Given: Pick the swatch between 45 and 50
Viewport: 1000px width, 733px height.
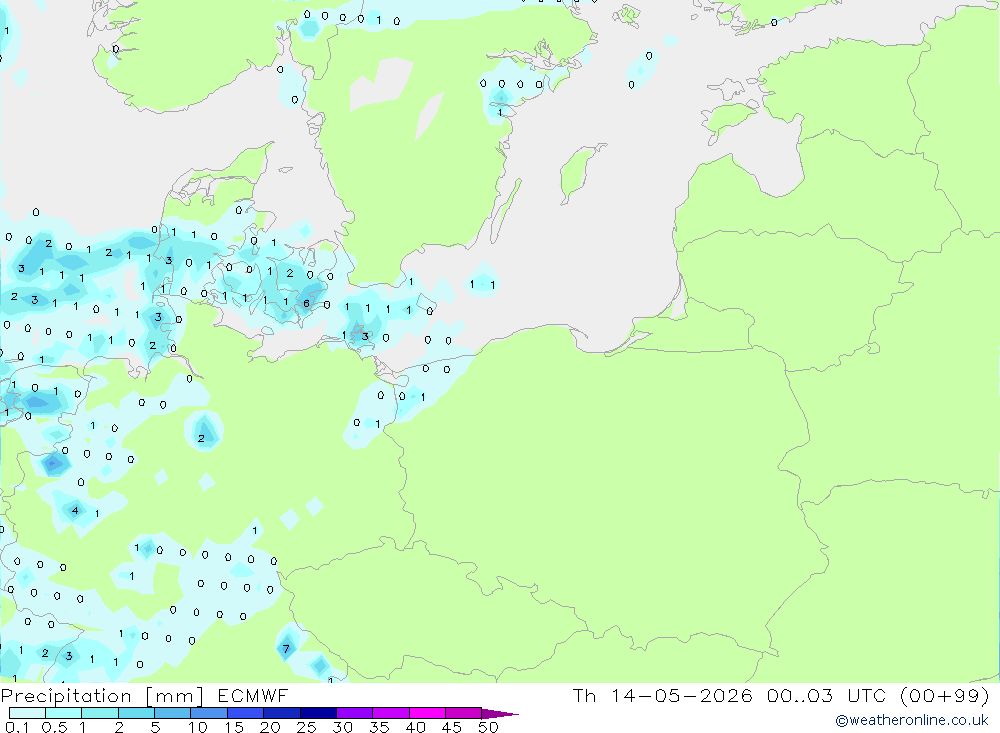Looking at the screenshot, I should (464, 713).
